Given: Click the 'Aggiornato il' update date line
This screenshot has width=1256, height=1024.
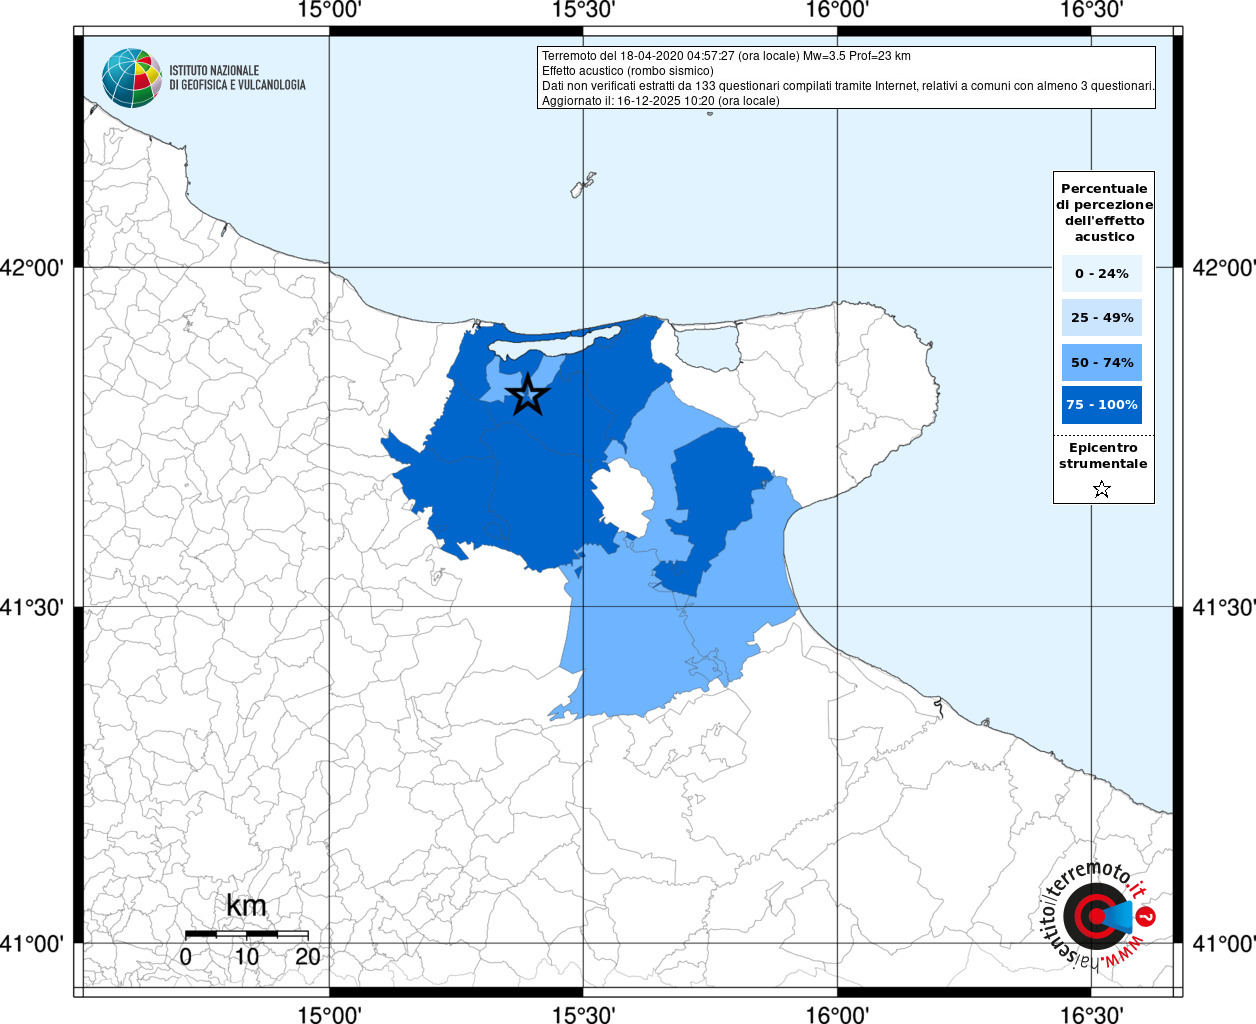Looking at the screenshot, I should point(660,101).
